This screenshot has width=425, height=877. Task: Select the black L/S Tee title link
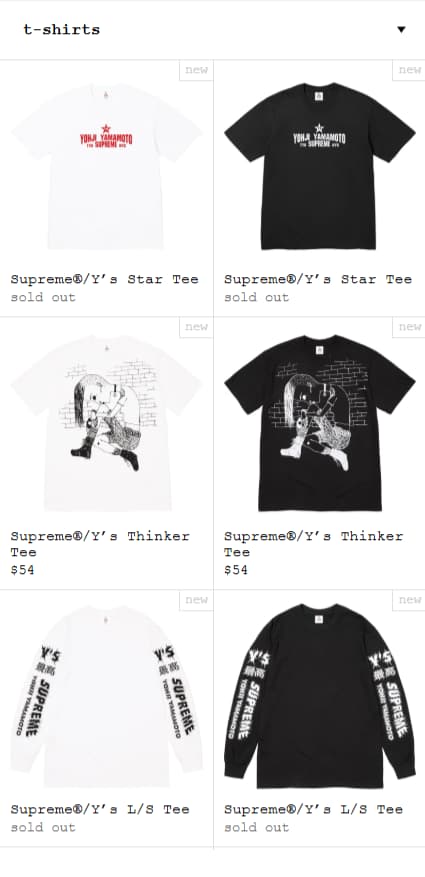point(314,809)
